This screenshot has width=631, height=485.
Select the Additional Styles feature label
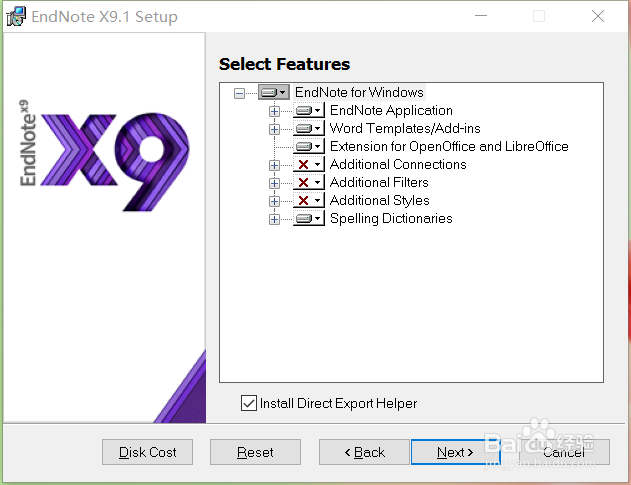379,200
